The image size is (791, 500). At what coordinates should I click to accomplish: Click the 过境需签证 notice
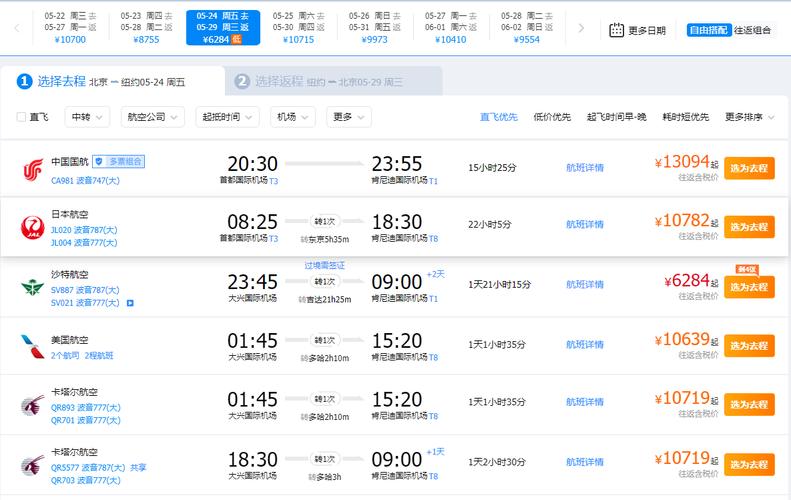[x=324, y=265]
